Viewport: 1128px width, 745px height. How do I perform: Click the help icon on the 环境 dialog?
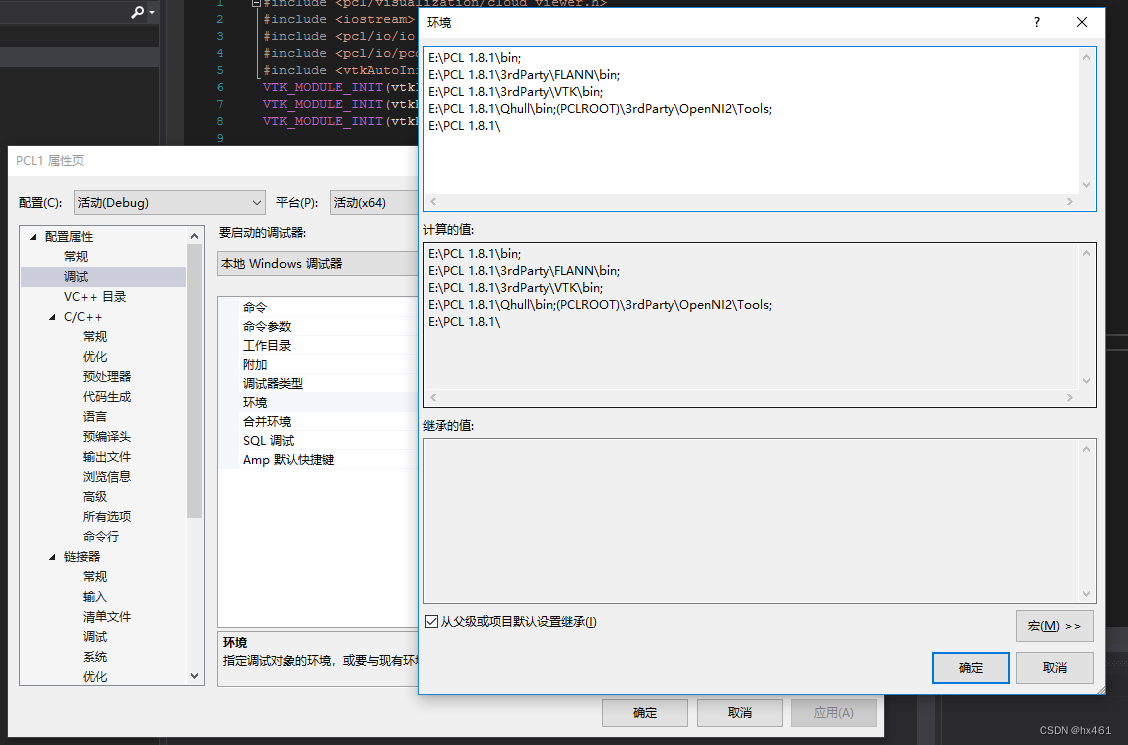coord(1036,22)
